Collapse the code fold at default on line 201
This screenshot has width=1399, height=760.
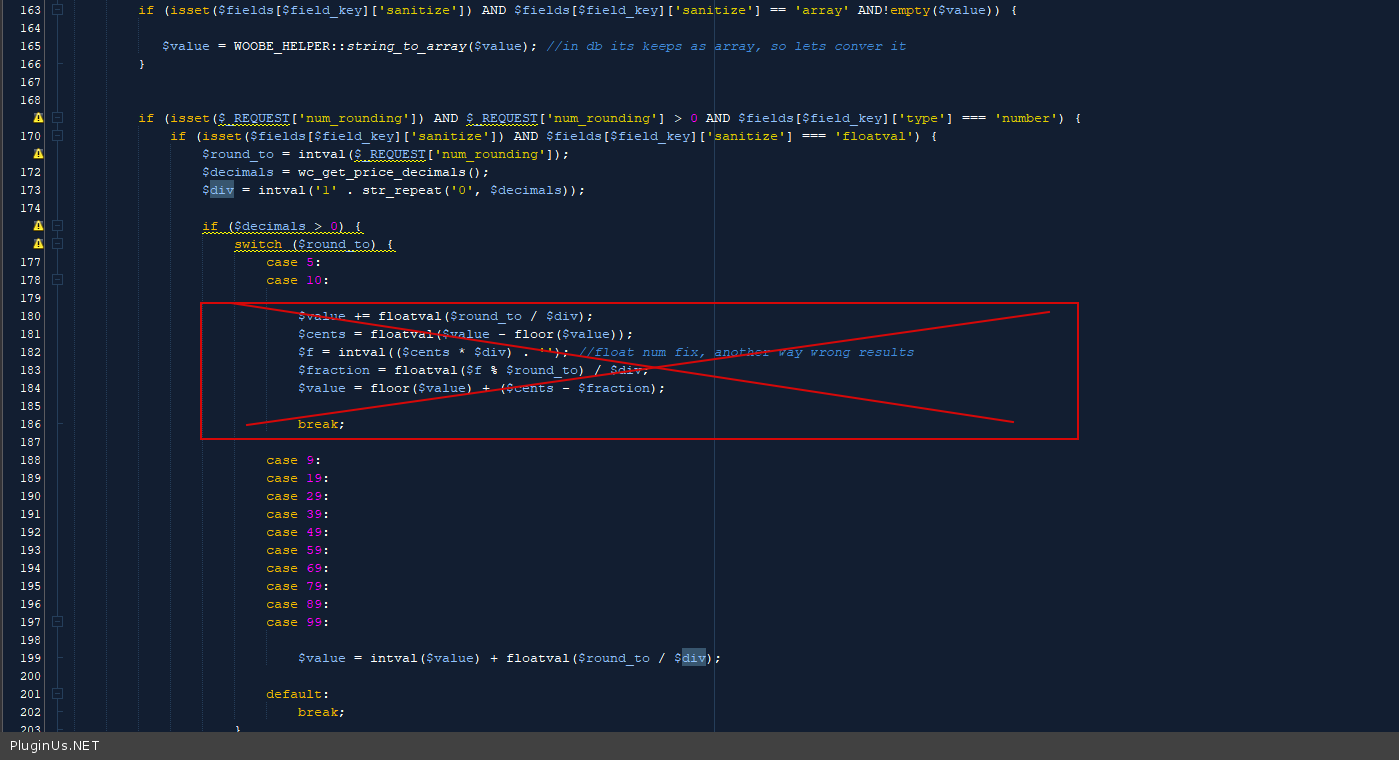(x=57, y=694)
